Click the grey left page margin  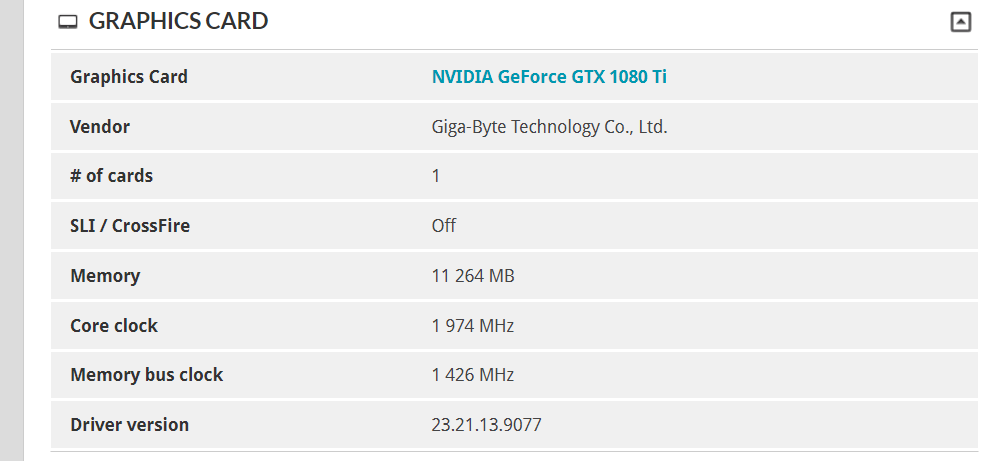coord(11,230)
